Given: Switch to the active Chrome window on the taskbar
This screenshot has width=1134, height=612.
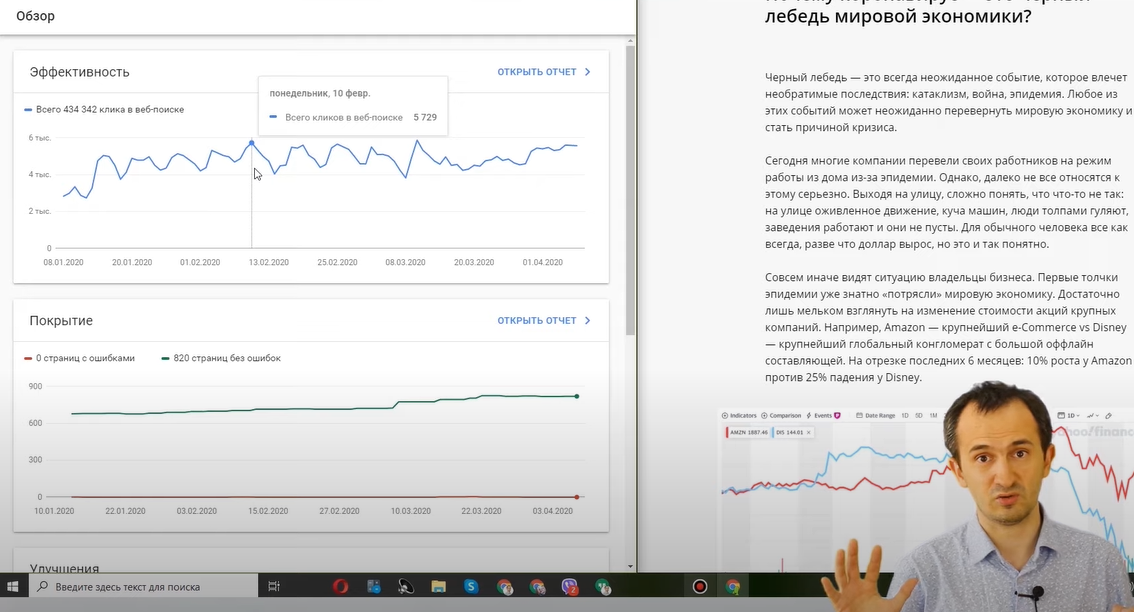Looking at the screenshot, I should [x=733, y=587].
